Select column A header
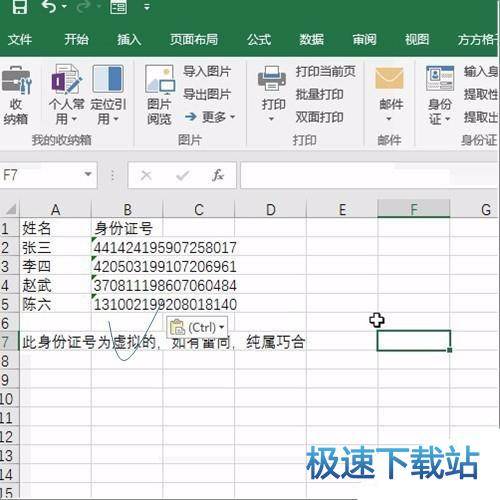This screenshot has height=500, width=500. [55, 210]
